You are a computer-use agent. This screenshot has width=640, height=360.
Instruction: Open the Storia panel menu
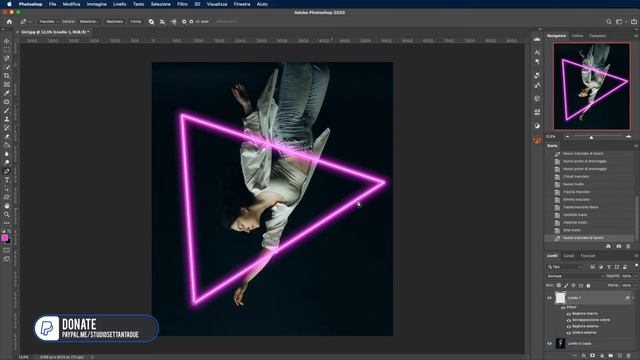click(636, 146)
